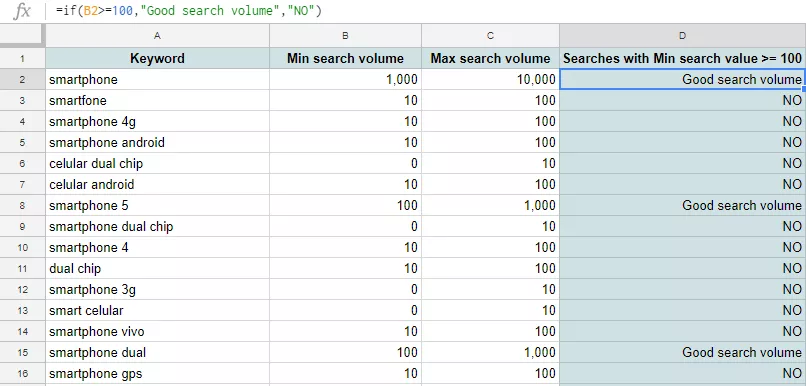This screenshot has width=806, height=386.
Task: Select row 2 header
Action: [x=22, y=80]
